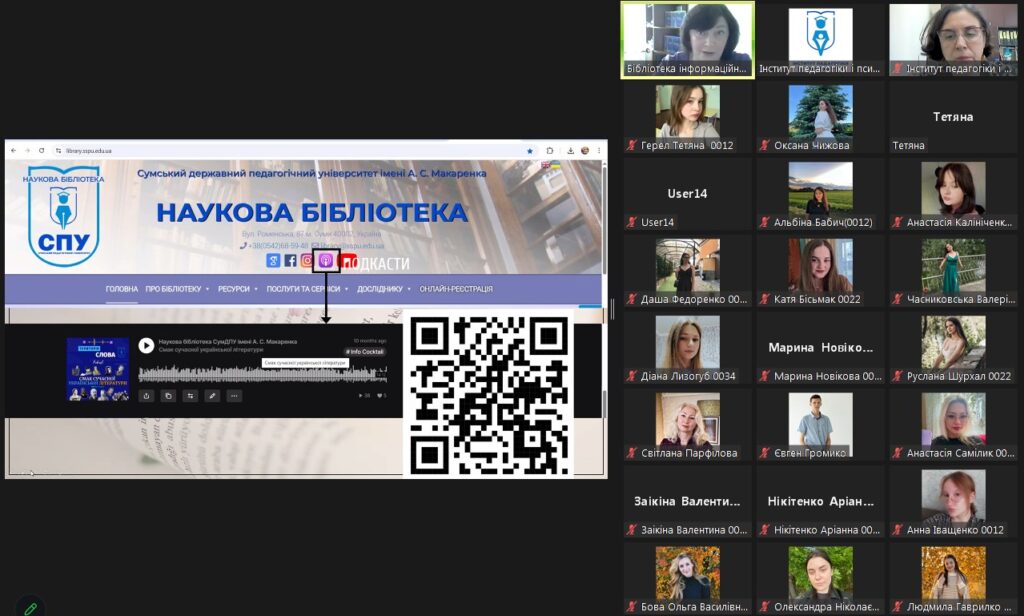
Task: Open the РЕСУРСИ menu item
Action: click(x=234, y=289)
